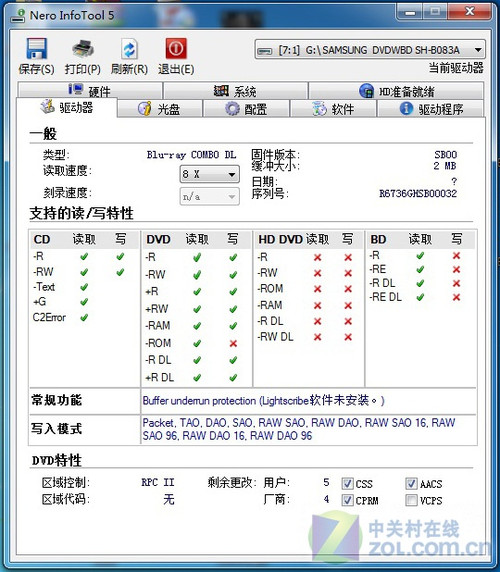This screenshot has height=572, width=500.
Task: Toggle the AACS checkbox
Action: [411, 484]
